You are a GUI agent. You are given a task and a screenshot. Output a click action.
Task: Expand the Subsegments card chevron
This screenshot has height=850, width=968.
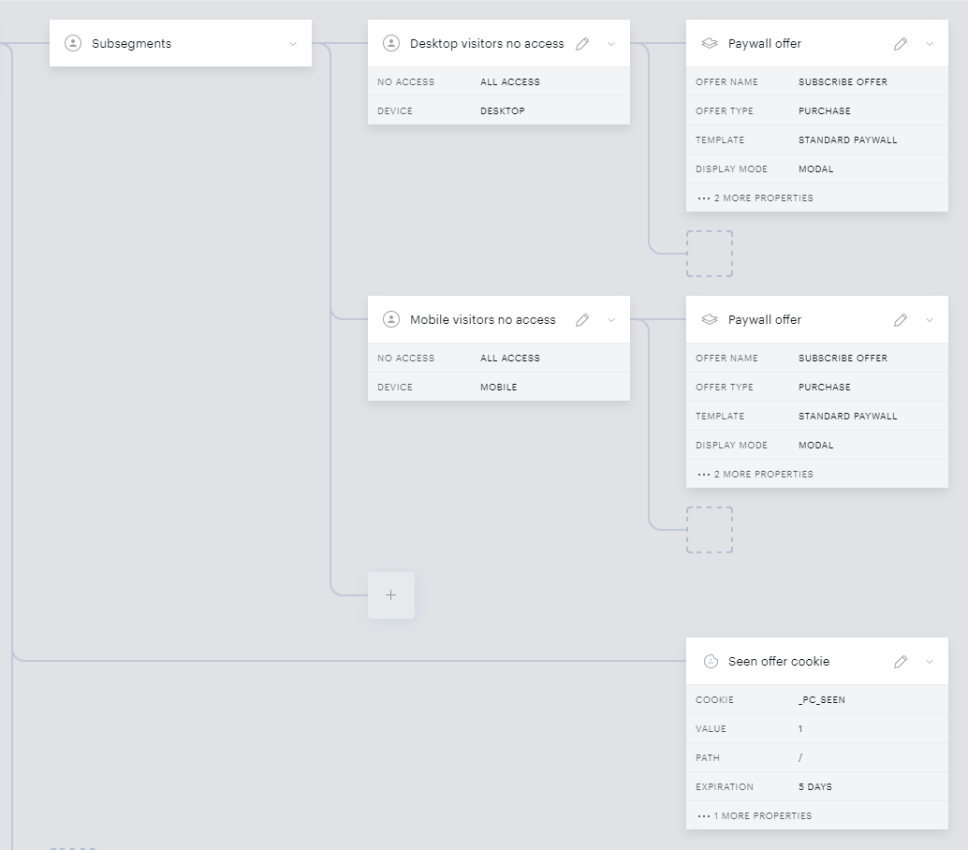pyautogui.click(x=293, y=44)
